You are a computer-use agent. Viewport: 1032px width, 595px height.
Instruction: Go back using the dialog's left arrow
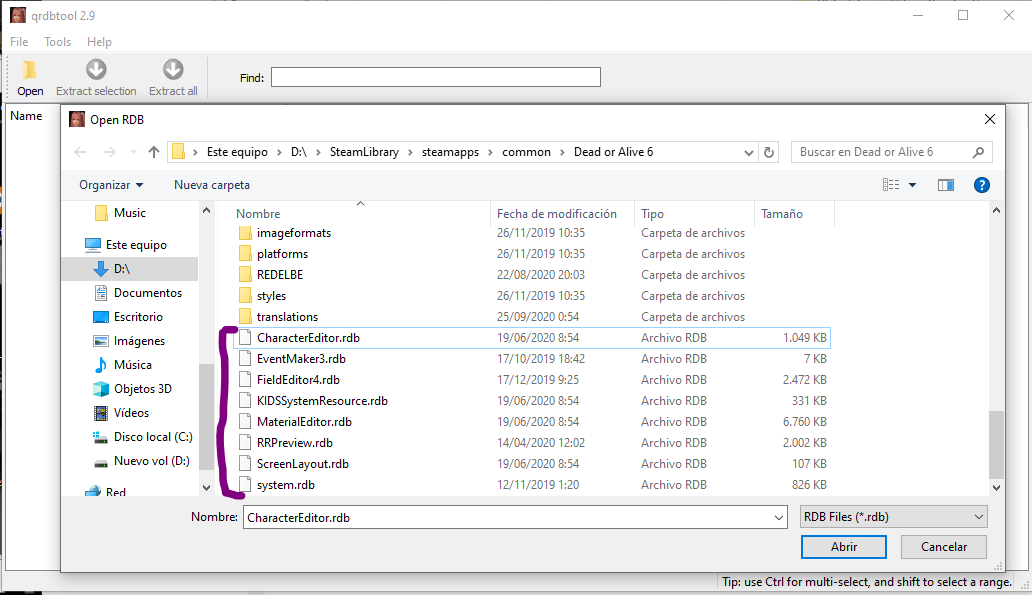click(x=80, y=152)
